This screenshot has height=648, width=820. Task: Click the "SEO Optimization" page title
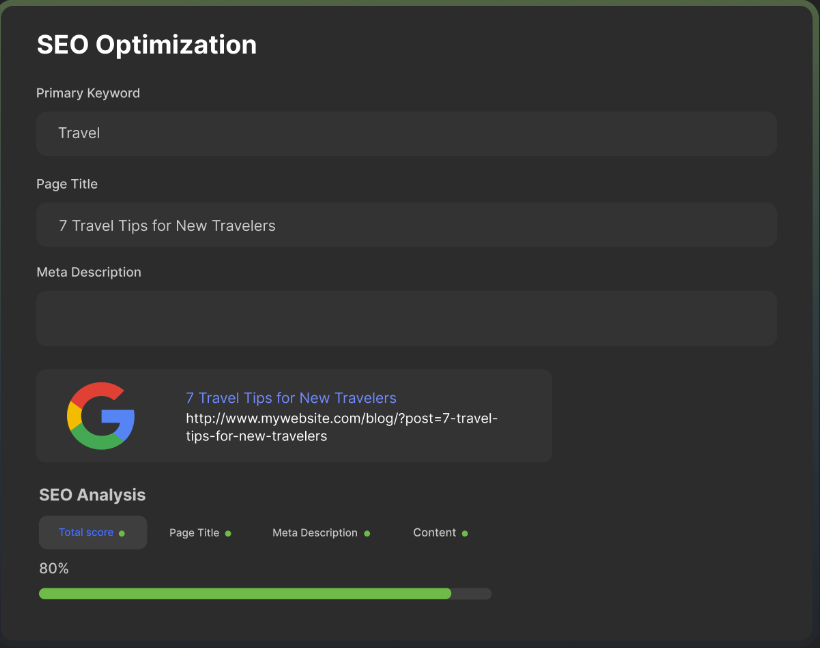pos(146,45)
